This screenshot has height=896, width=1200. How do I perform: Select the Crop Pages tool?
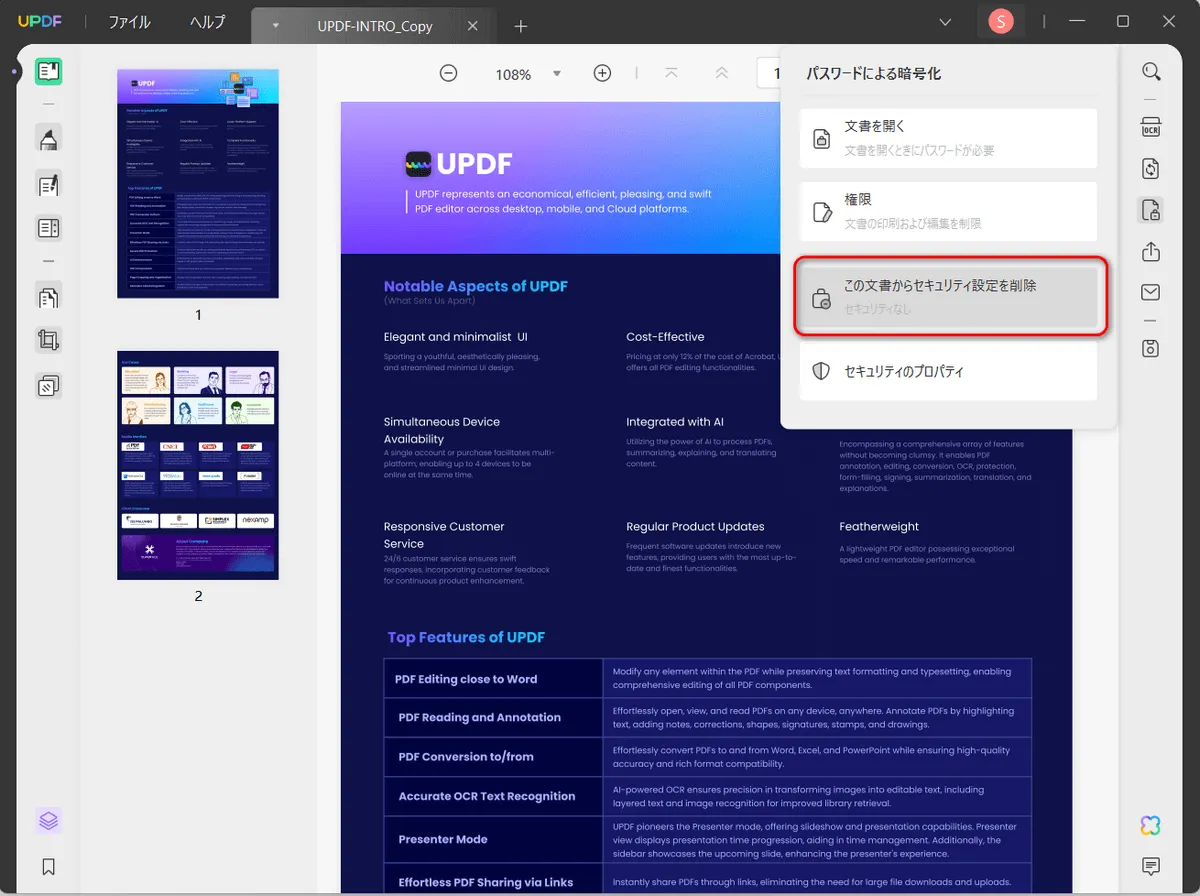click(x=49, y=340)
